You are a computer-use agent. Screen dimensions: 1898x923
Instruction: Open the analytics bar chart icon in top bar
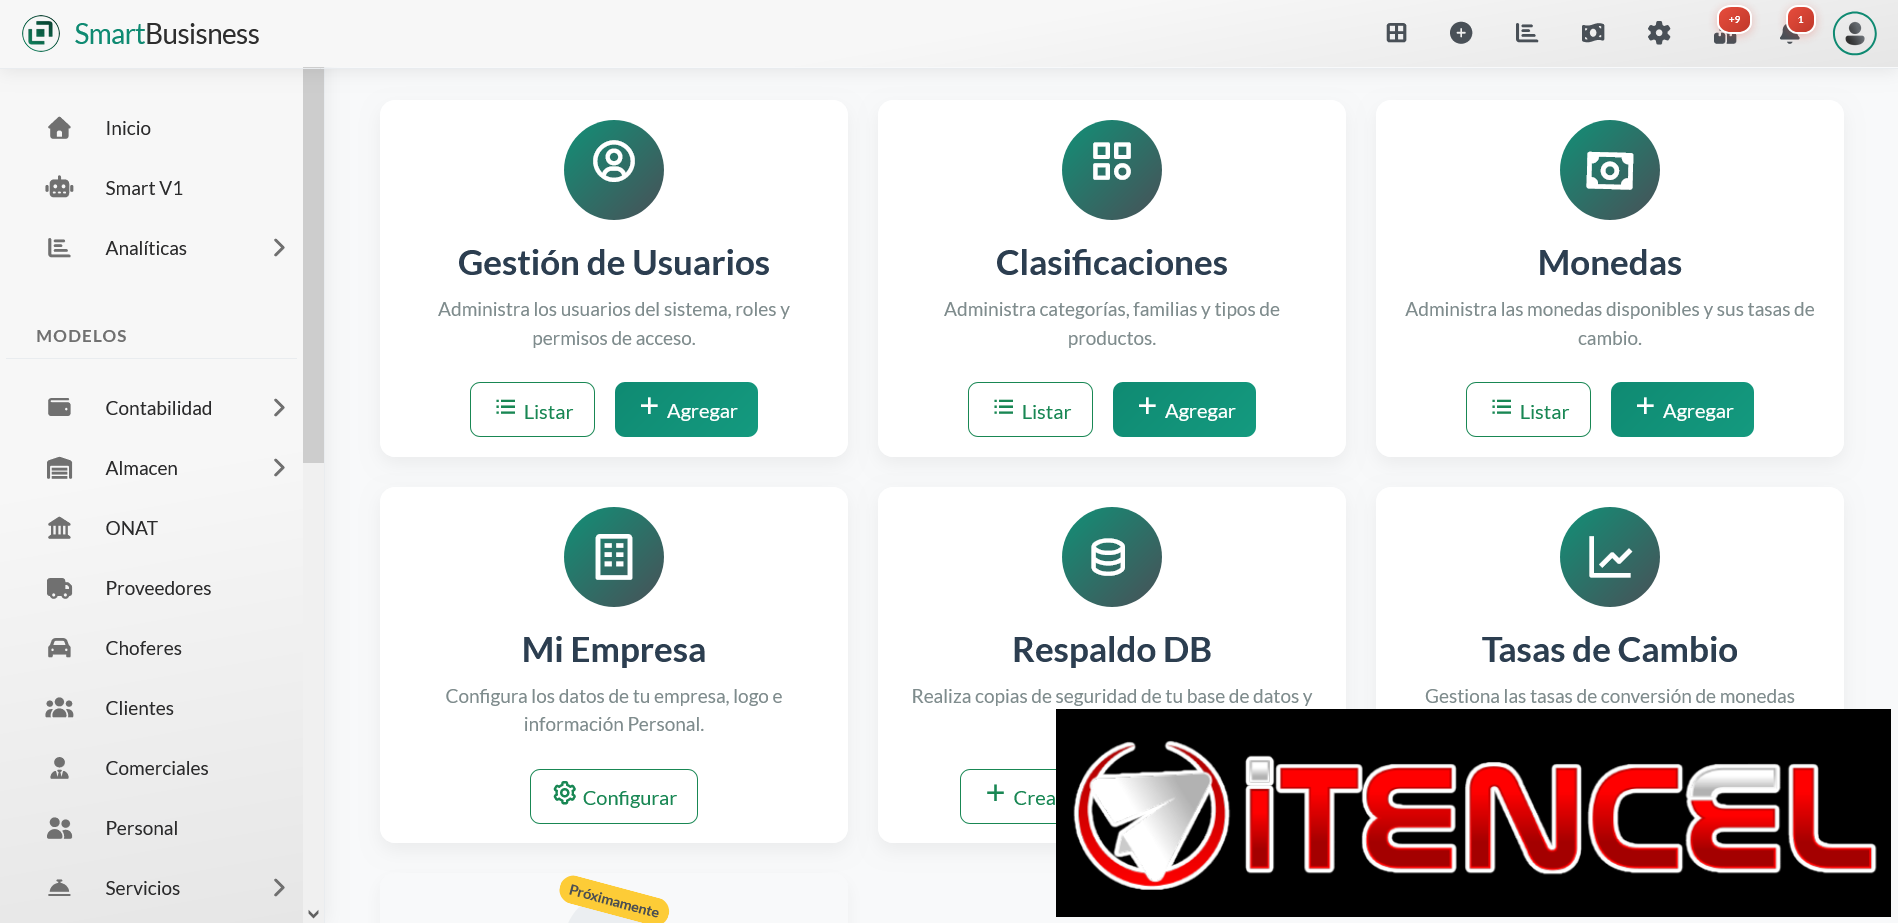click(1527, 32)
